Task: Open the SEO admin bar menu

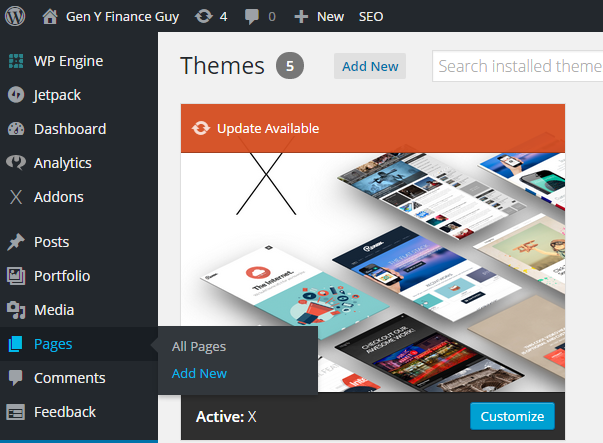Action: point(371,17)
